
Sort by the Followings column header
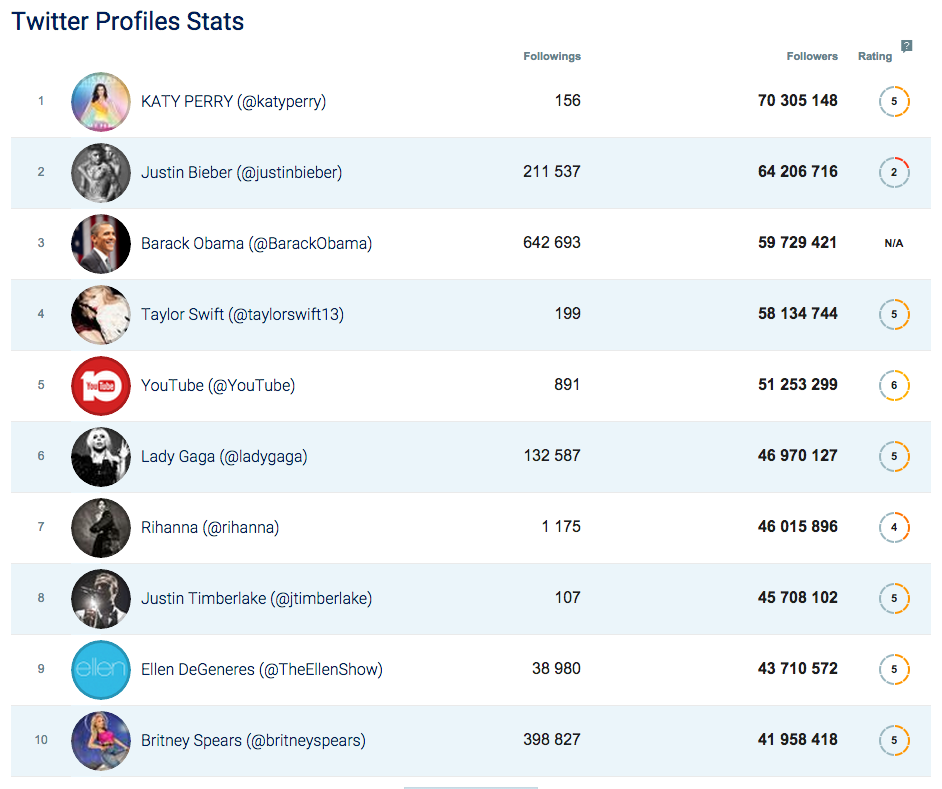point(552,56)
